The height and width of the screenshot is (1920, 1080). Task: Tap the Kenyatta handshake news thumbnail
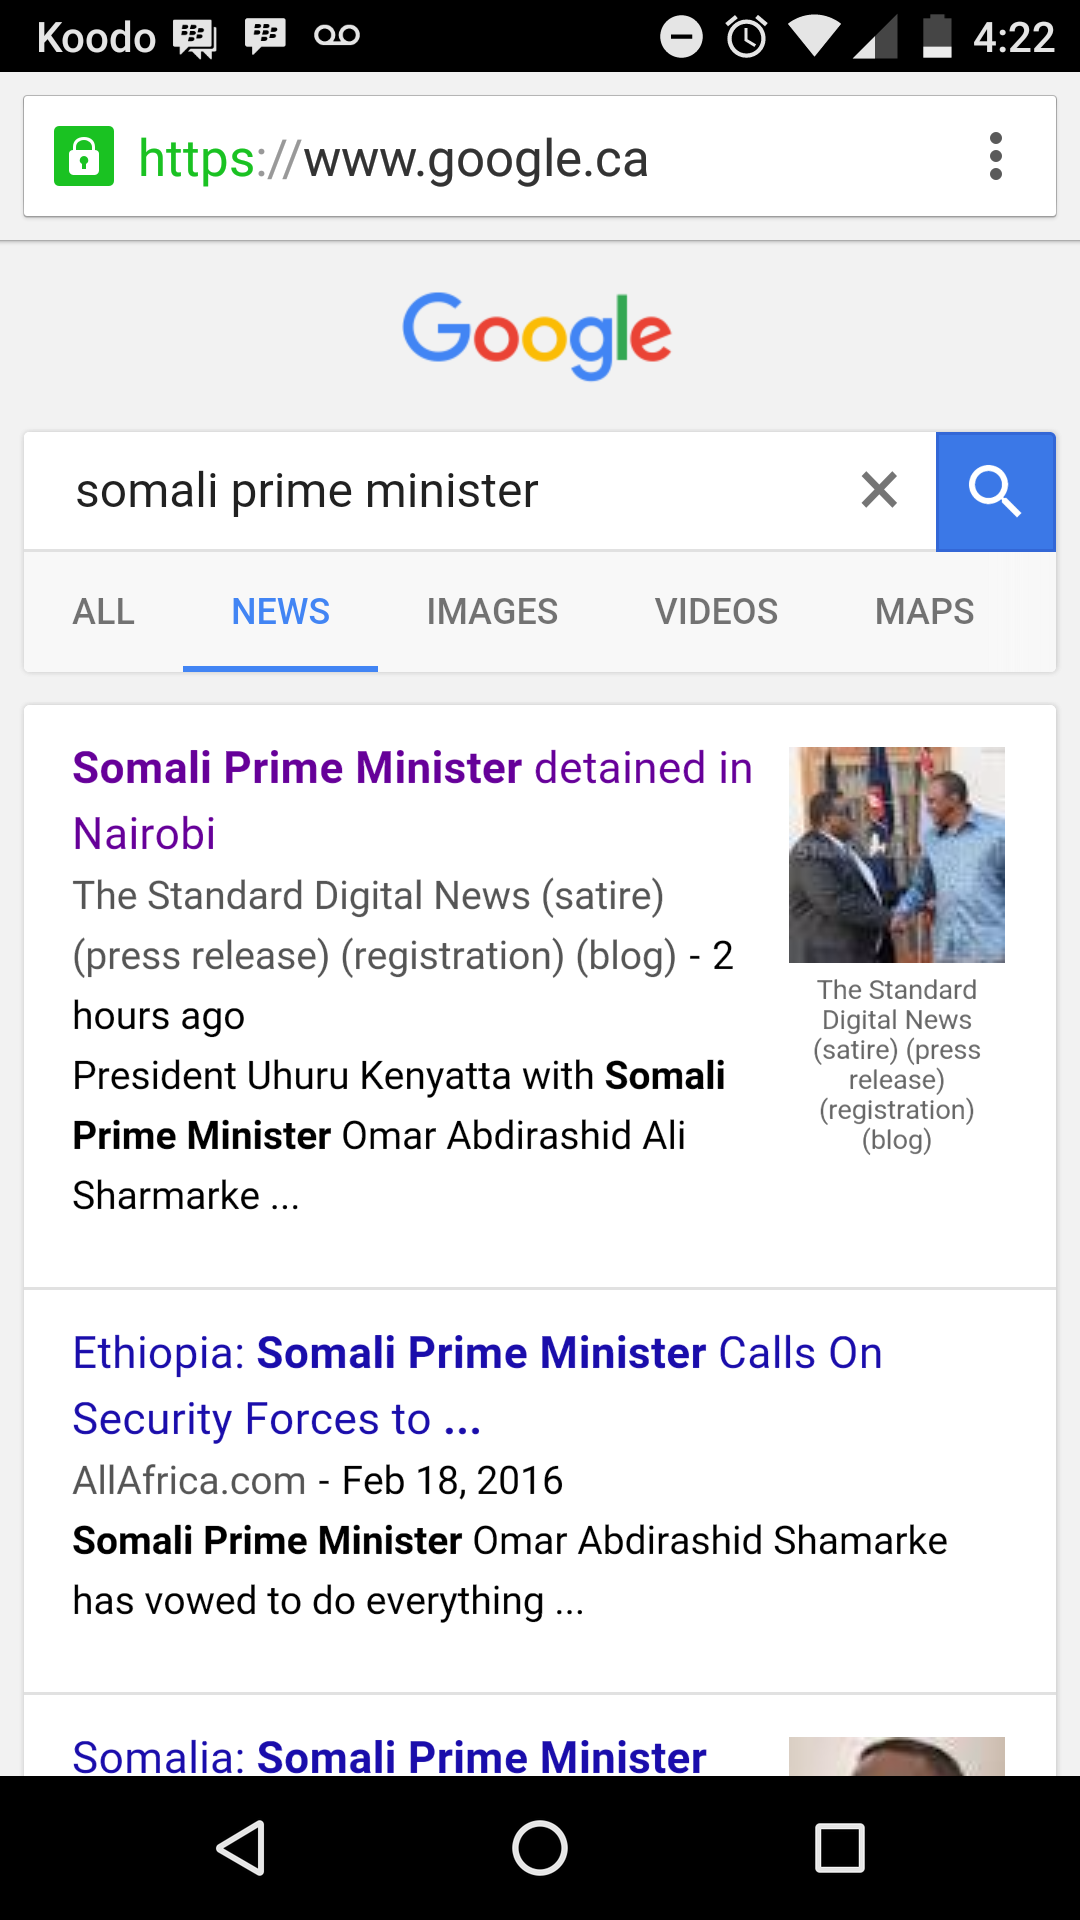click(x=897, y=855)
